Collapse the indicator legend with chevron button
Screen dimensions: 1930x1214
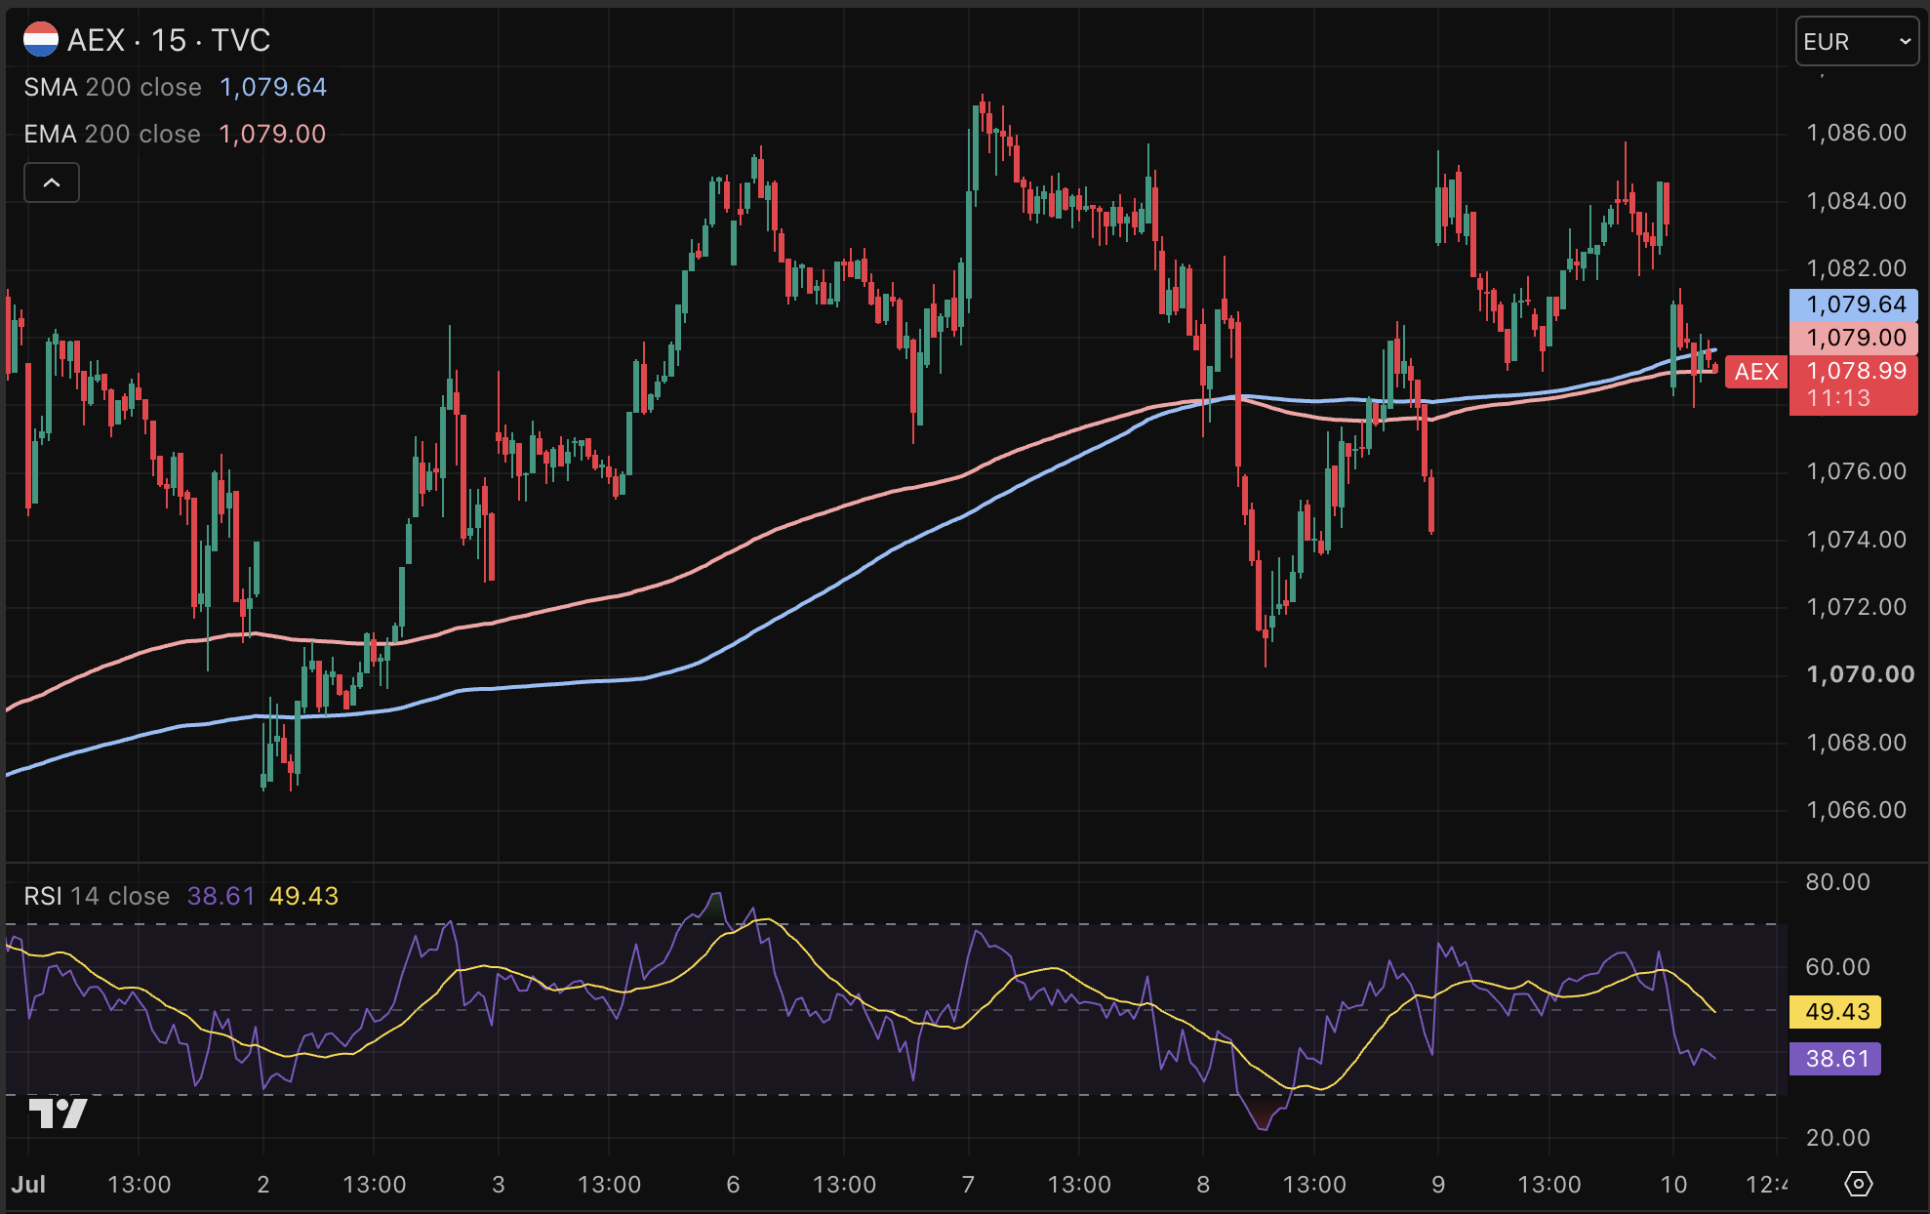(51, 183)
